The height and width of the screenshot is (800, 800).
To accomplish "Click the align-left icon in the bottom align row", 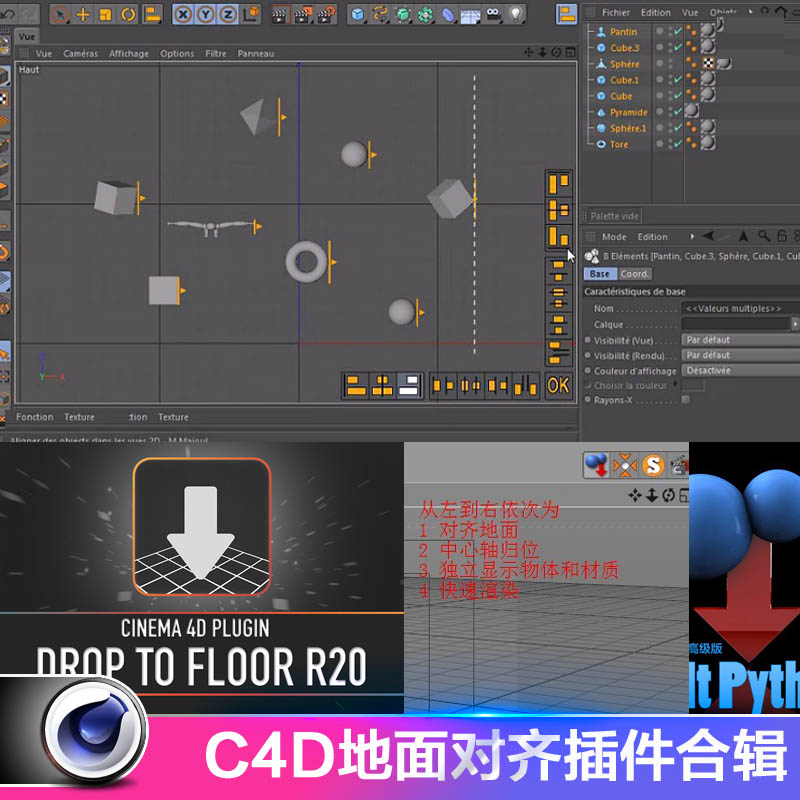I will click(x=356, y=385).
